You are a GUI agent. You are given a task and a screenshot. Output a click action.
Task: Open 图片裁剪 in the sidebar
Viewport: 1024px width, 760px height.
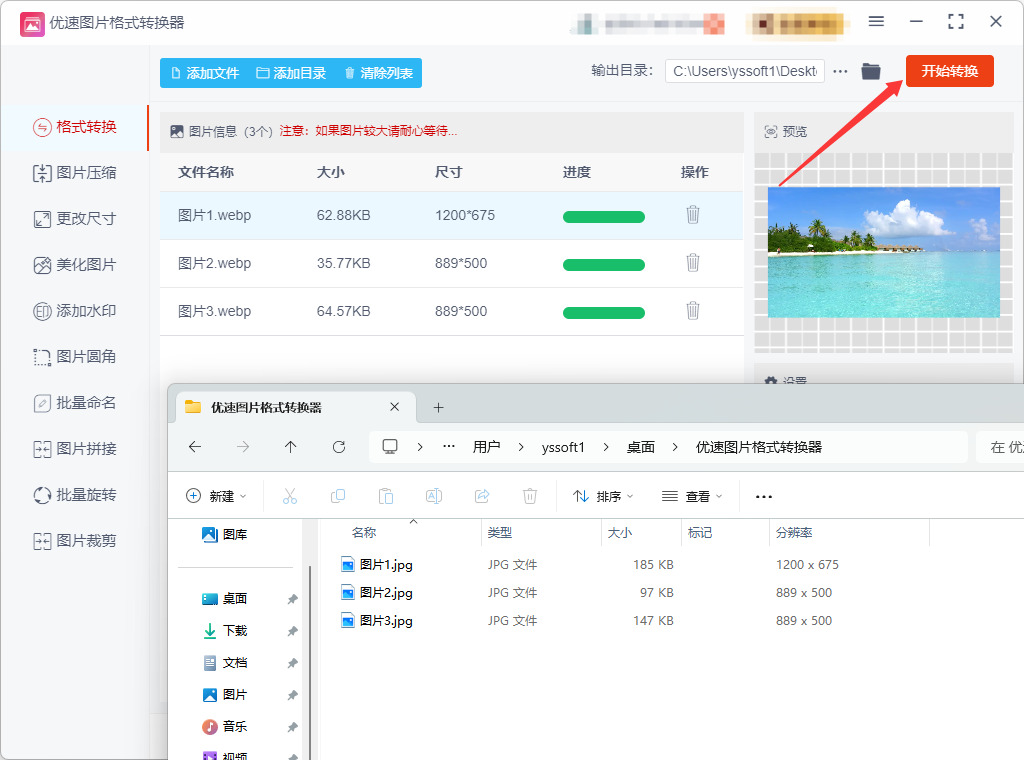click(x=75, y=541)
